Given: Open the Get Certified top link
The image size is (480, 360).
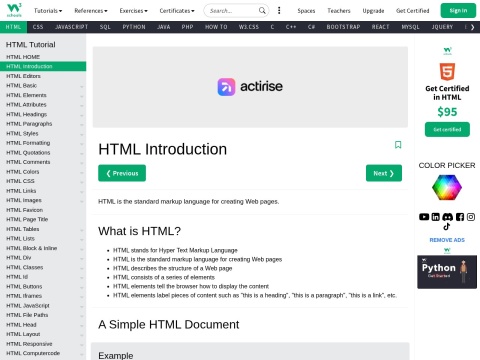Looking at the screenshot, I should coord(413,11).
